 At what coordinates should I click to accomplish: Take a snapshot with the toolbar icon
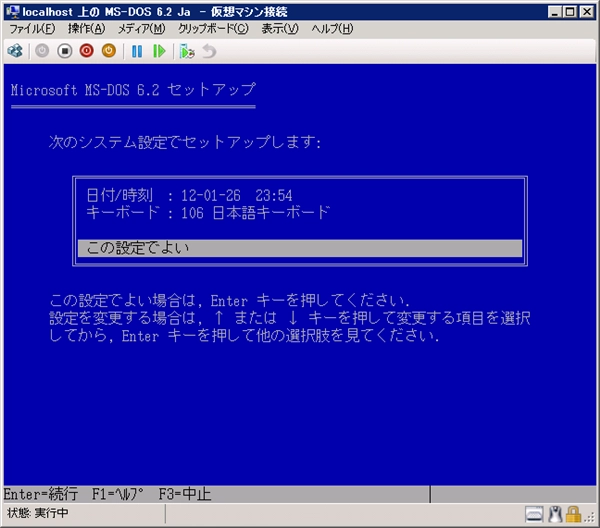coord(187,51)
